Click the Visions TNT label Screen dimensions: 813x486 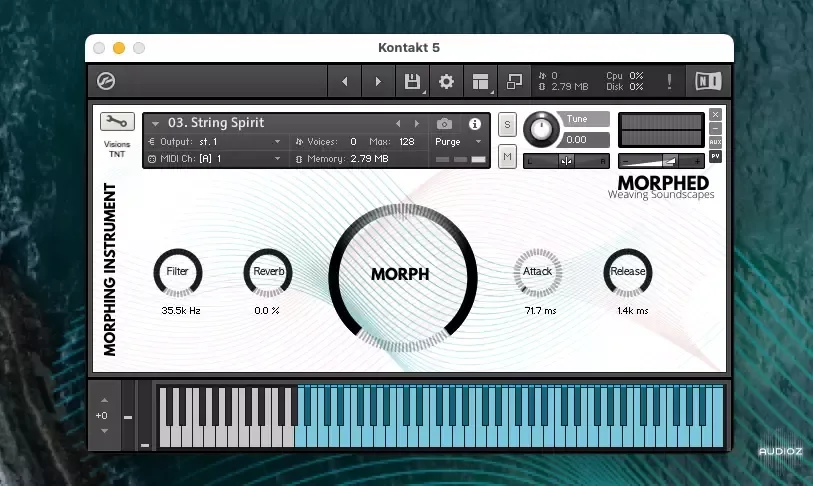tap(117, 149)
